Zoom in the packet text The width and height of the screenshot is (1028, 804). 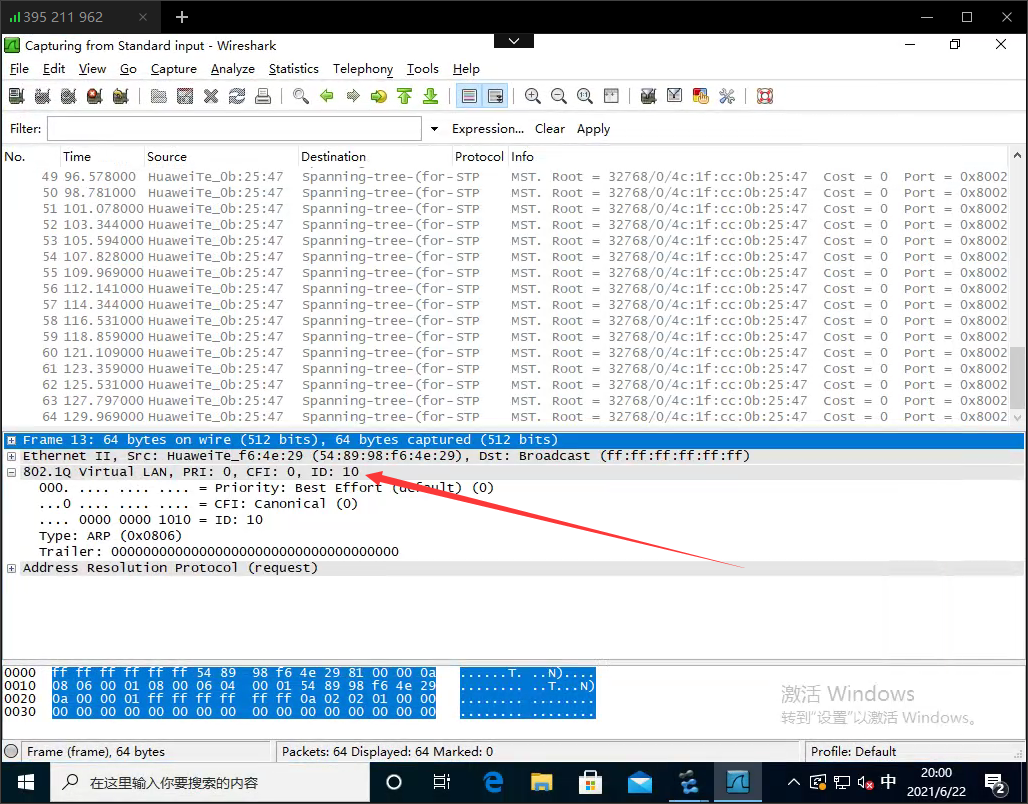(533, 96)
